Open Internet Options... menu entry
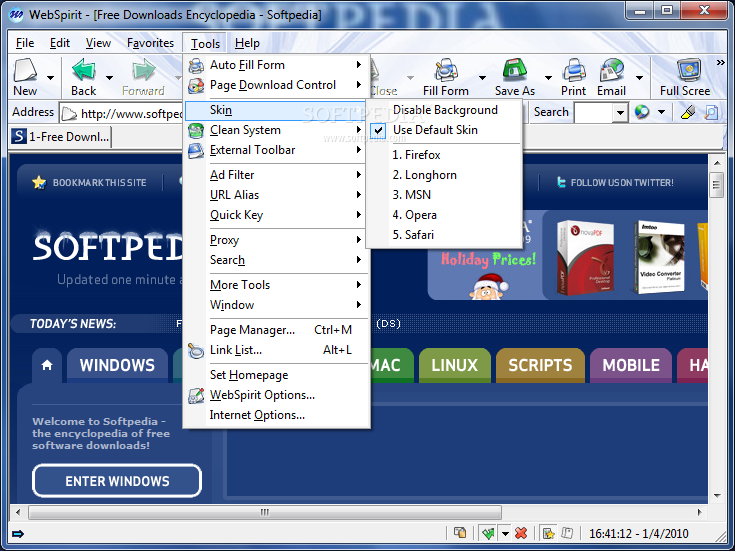Screen dimensions: 735x551 point(277,415)
